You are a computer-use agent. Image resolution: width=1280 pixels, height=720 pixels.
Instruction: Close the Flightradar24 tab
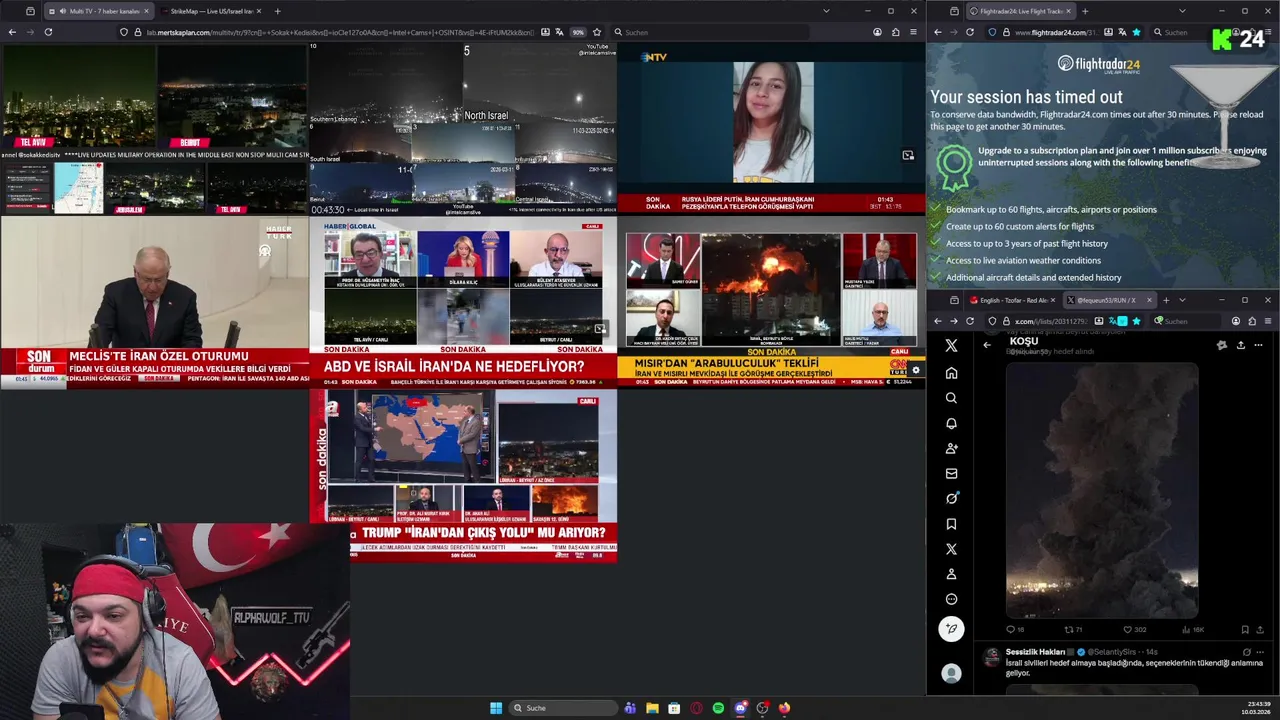coord(1068,11)
